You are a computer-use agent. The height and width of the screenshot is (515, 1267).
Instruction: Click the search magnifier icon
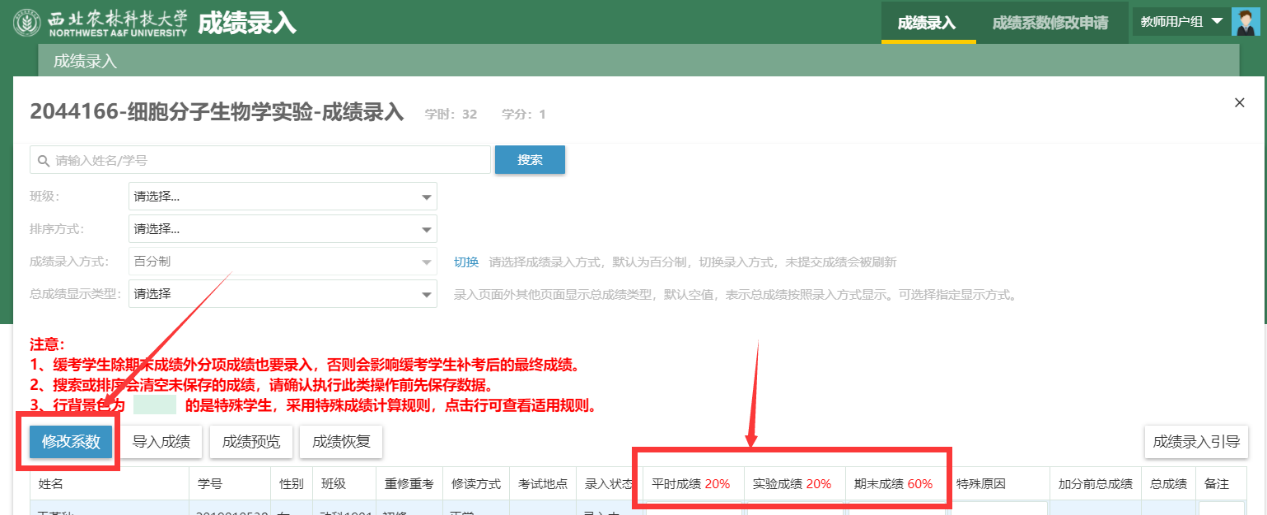coord(43,160)
